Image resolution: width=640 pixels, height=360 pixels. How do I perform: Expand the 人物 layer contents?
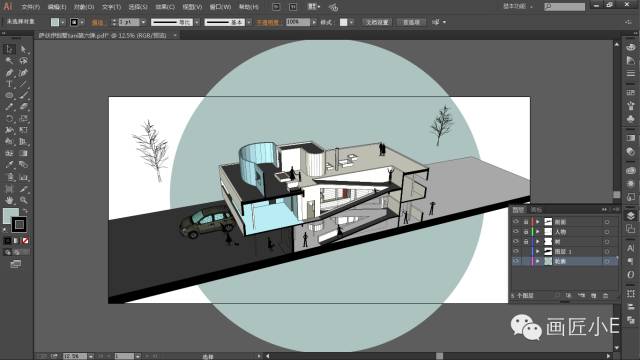[x=538, y=231]
